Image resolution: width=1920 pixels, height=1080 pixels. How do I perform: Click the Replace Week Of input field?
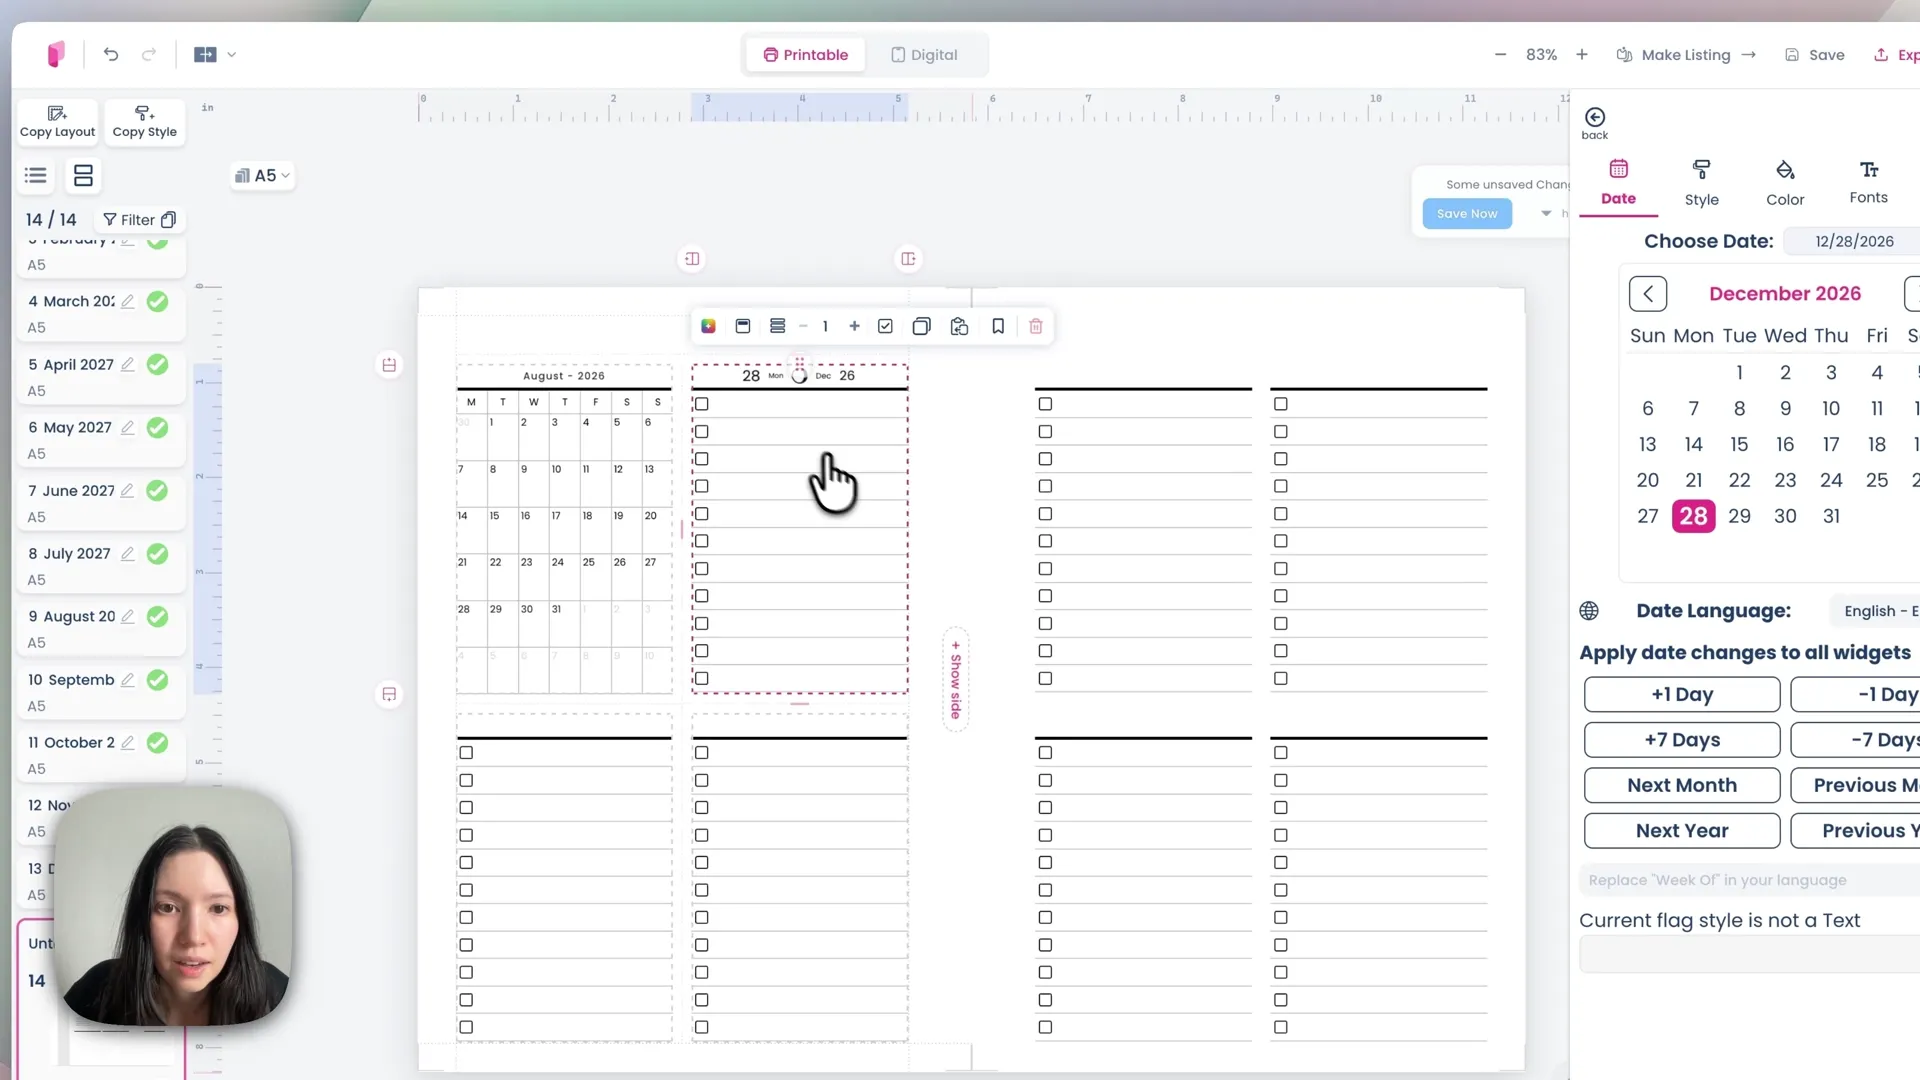(1750, 881)
